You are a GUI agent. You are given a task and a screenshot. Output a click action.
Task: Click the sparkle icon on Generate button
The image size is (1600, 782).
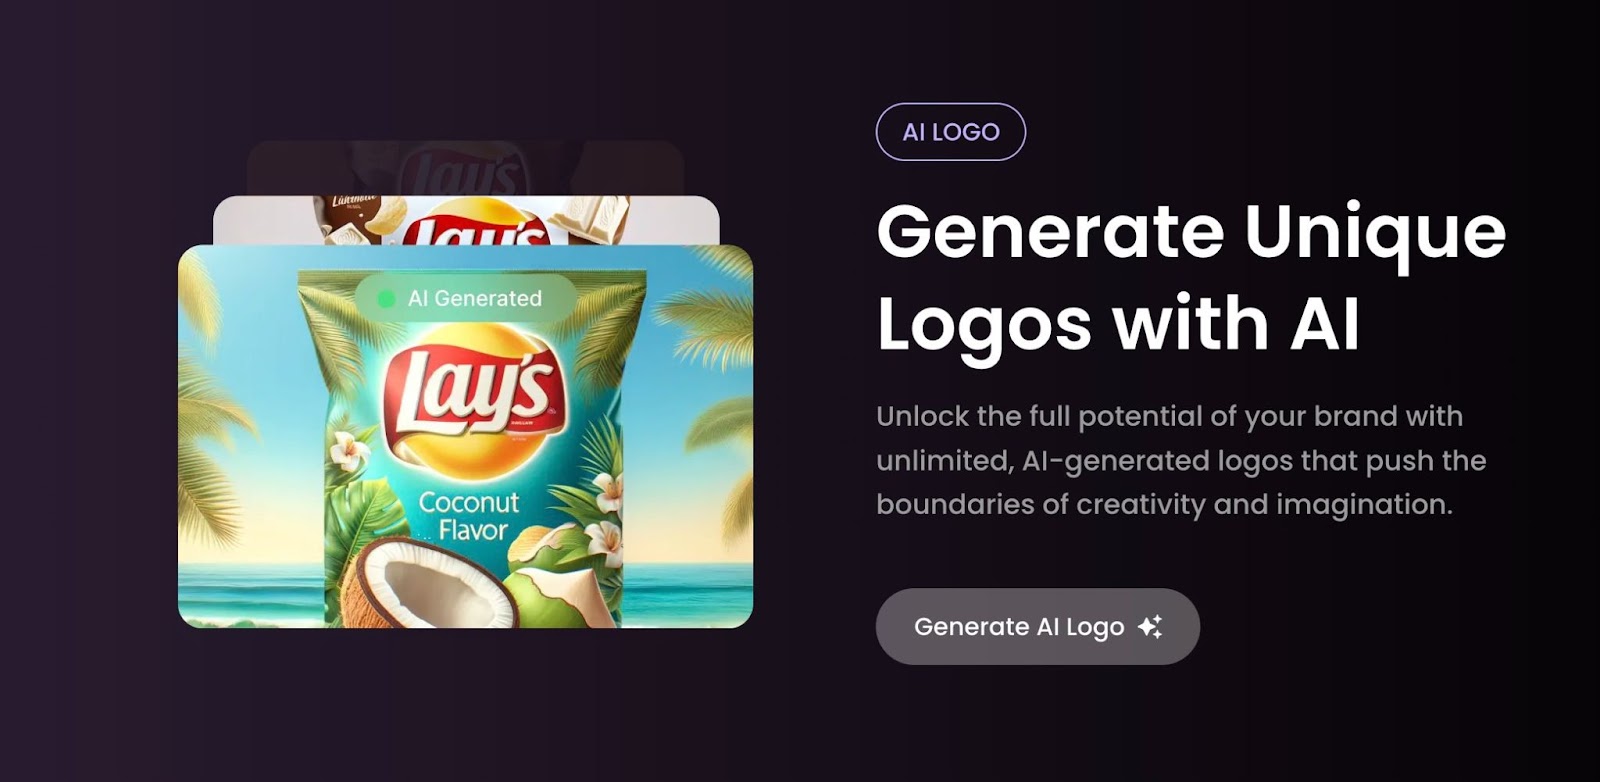tap(1150, 627)
